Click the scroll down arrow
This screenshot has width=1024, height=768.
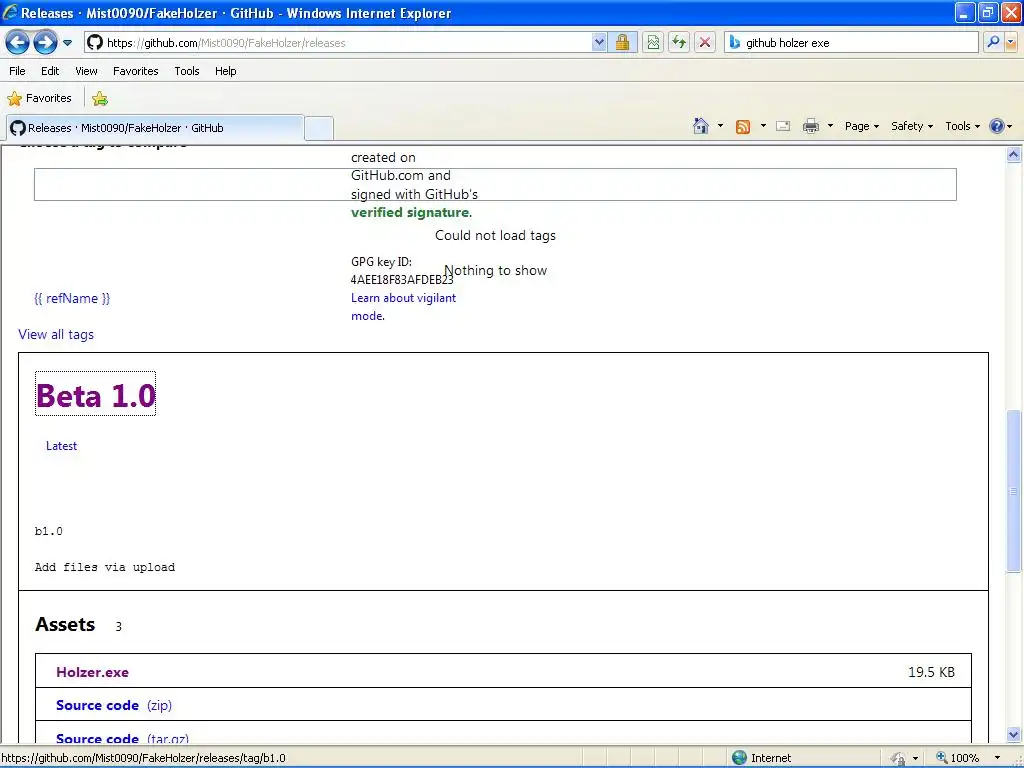pyautogui.click(x=1014, y=735)
